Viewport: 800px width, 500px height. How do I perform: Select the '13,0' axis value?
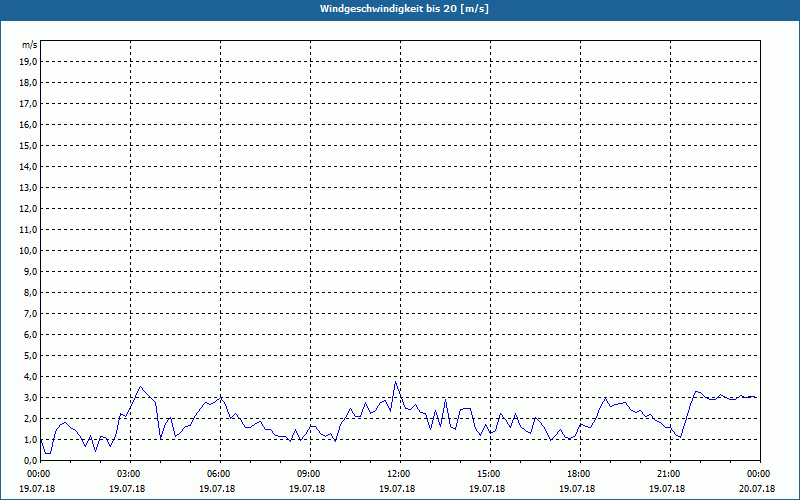tap(28, 188)
